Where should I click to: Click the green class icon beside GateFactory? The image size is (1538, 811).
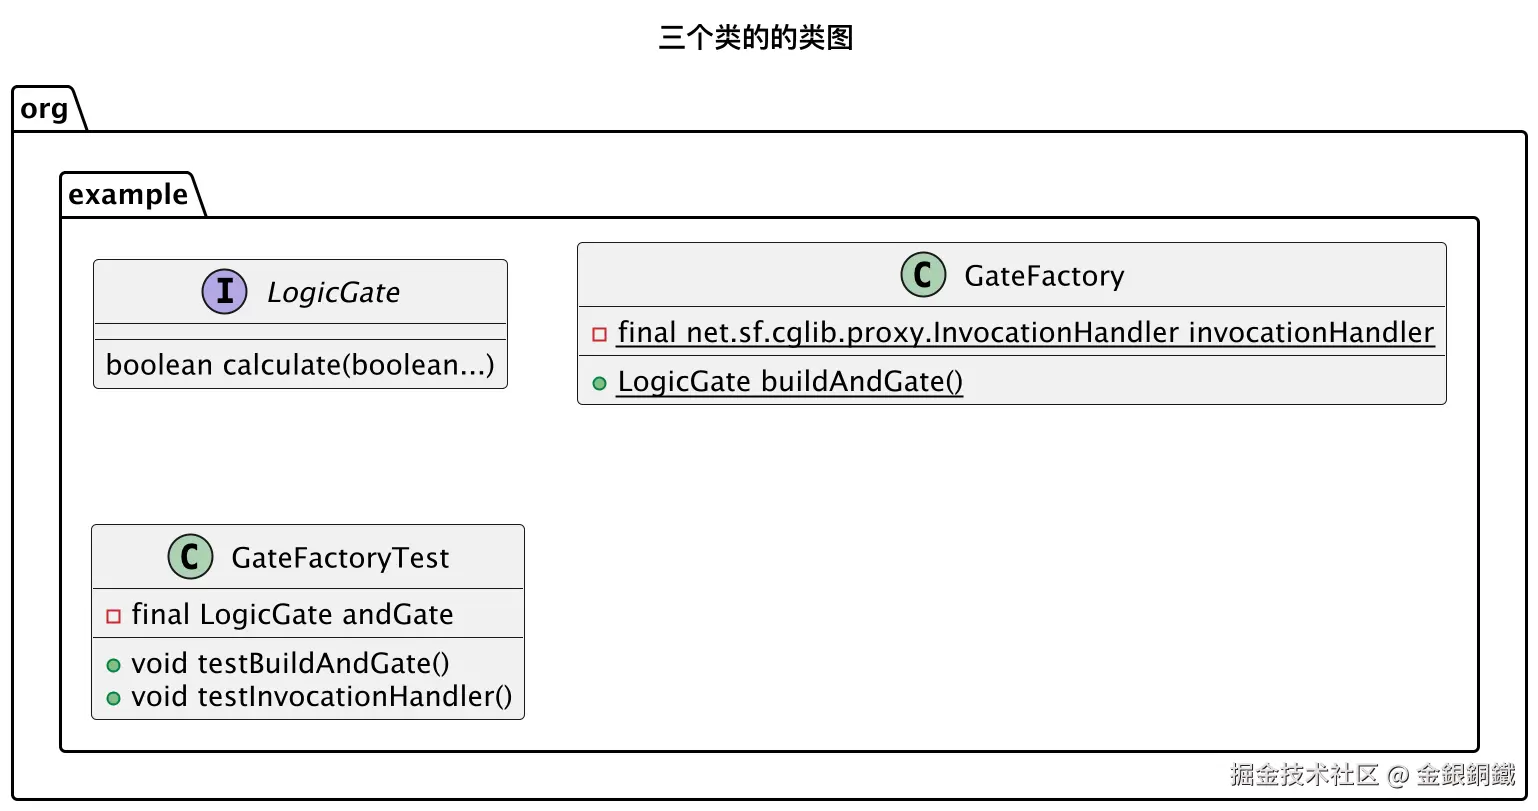pos(923,275)
